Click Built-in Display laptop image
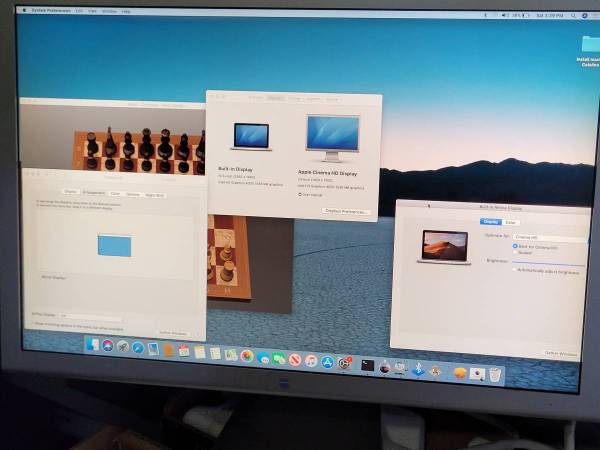Screen dimensions: 600x450 point(251,137)
